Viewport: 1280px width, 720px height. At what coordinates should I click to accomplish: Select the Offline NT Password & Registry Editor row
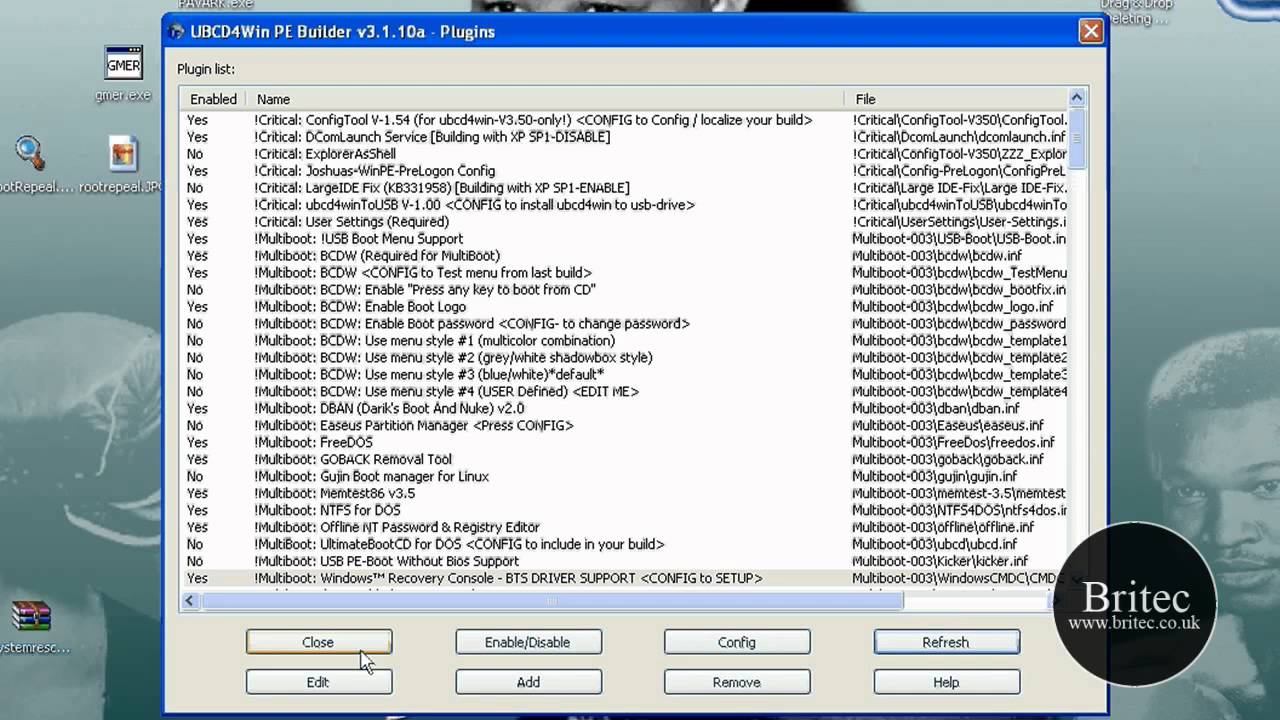[x=624, y=527]
